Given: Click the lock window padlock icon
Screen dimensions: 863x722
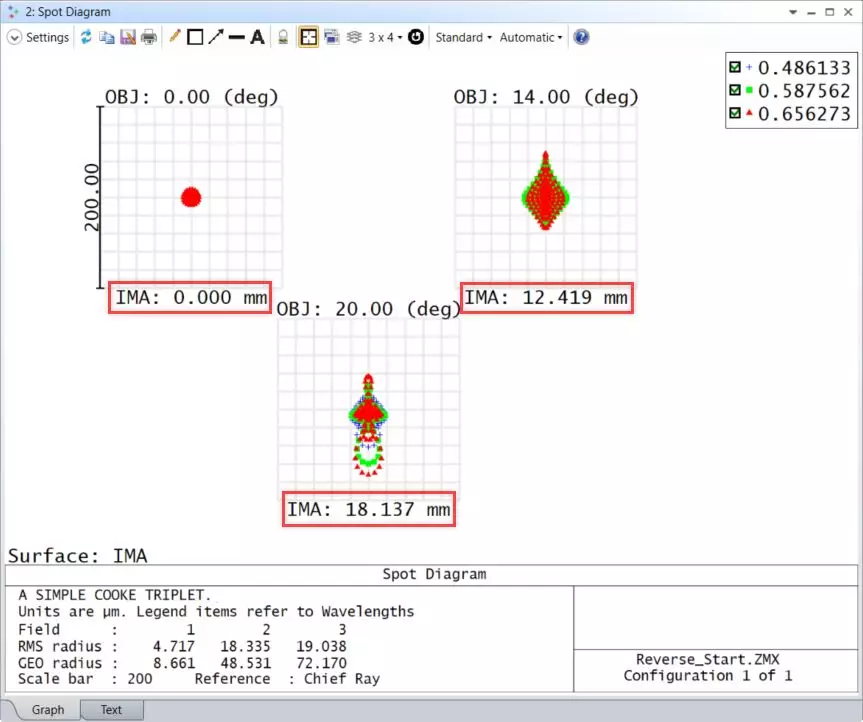Looking at the screenshot, I should coord(283,37).
